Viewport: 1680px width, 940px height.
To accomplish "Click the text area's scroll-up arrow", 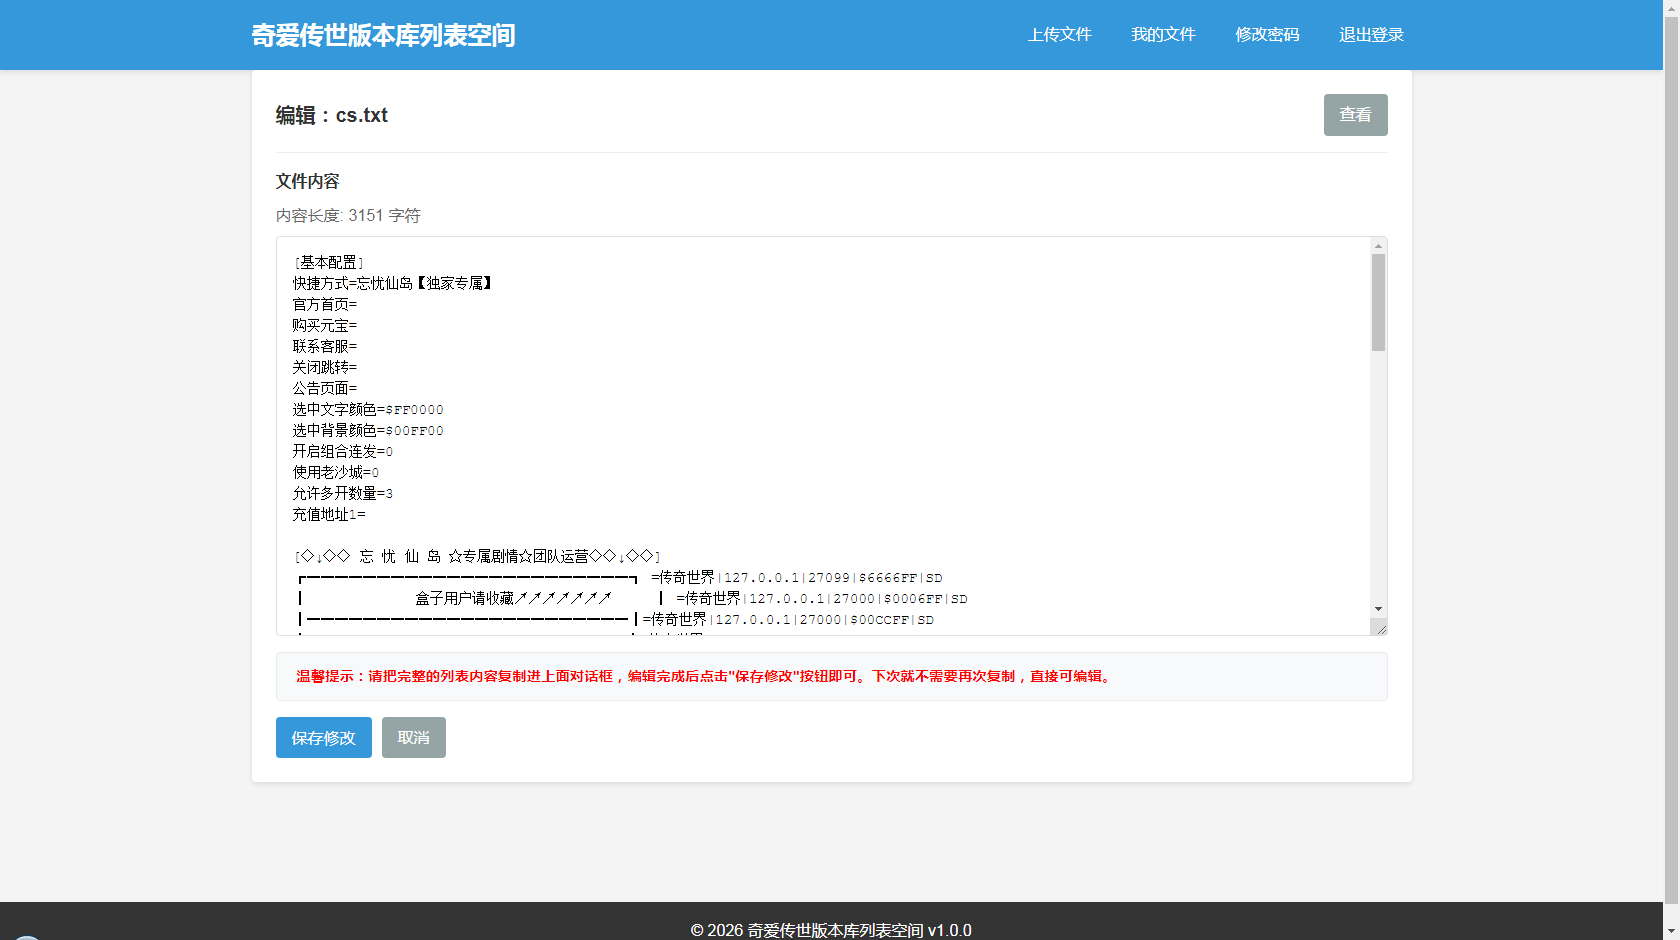I will point(1378,246).
